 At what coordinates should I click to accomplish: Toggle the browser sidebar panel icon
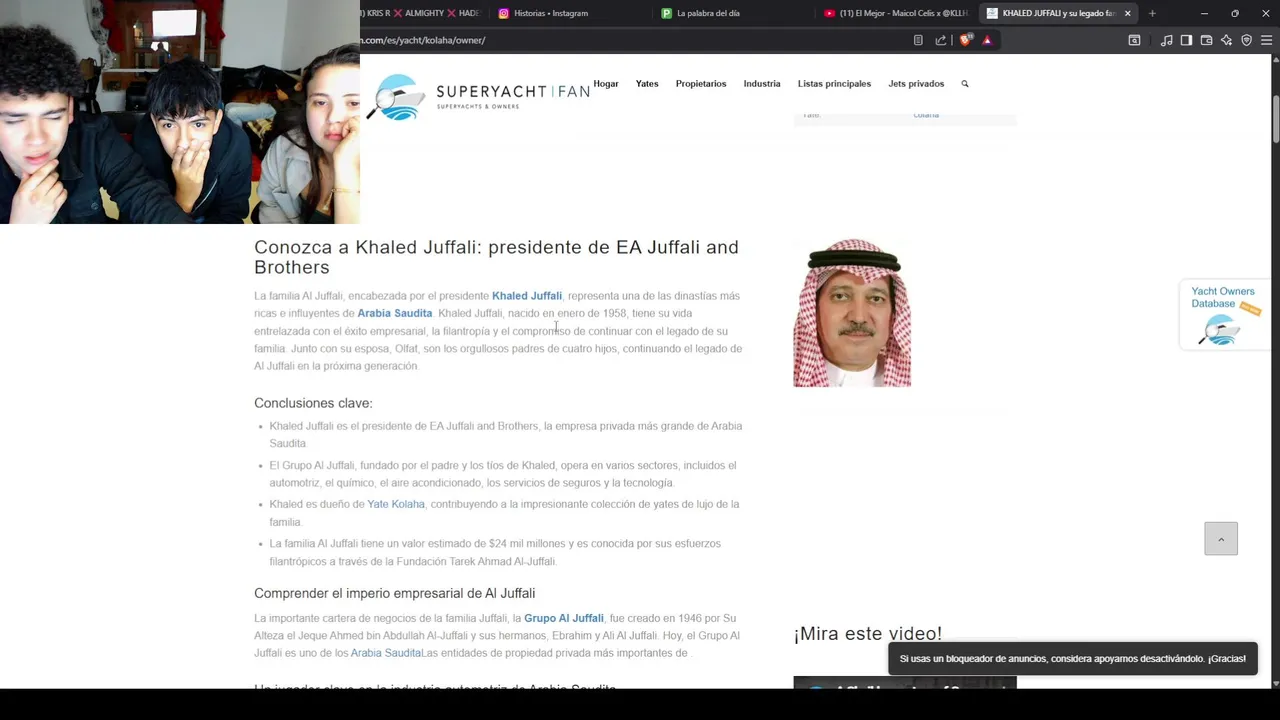pos(1186,40)
